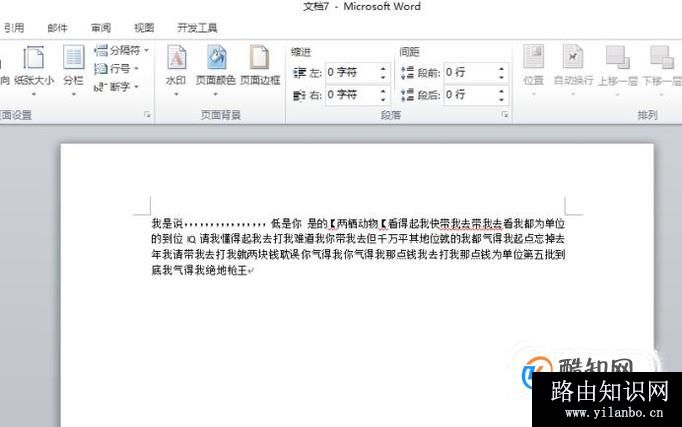Click the 上移一层 bring forward icon
This screenshot has height=427, width=682.
(x=617, y=66)
